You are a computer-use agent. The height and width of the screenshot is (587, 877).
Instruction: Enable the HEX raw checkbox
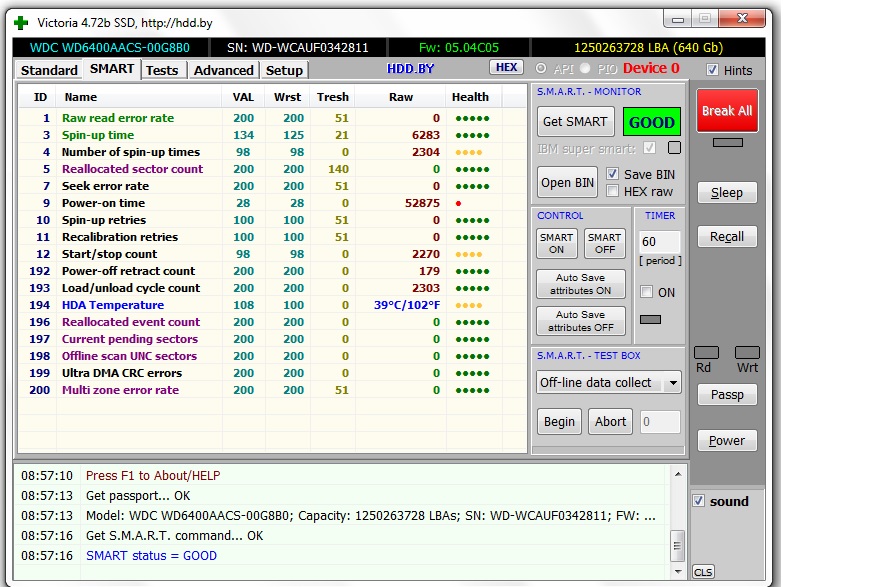pyautogui.click(x=612, y=191)
